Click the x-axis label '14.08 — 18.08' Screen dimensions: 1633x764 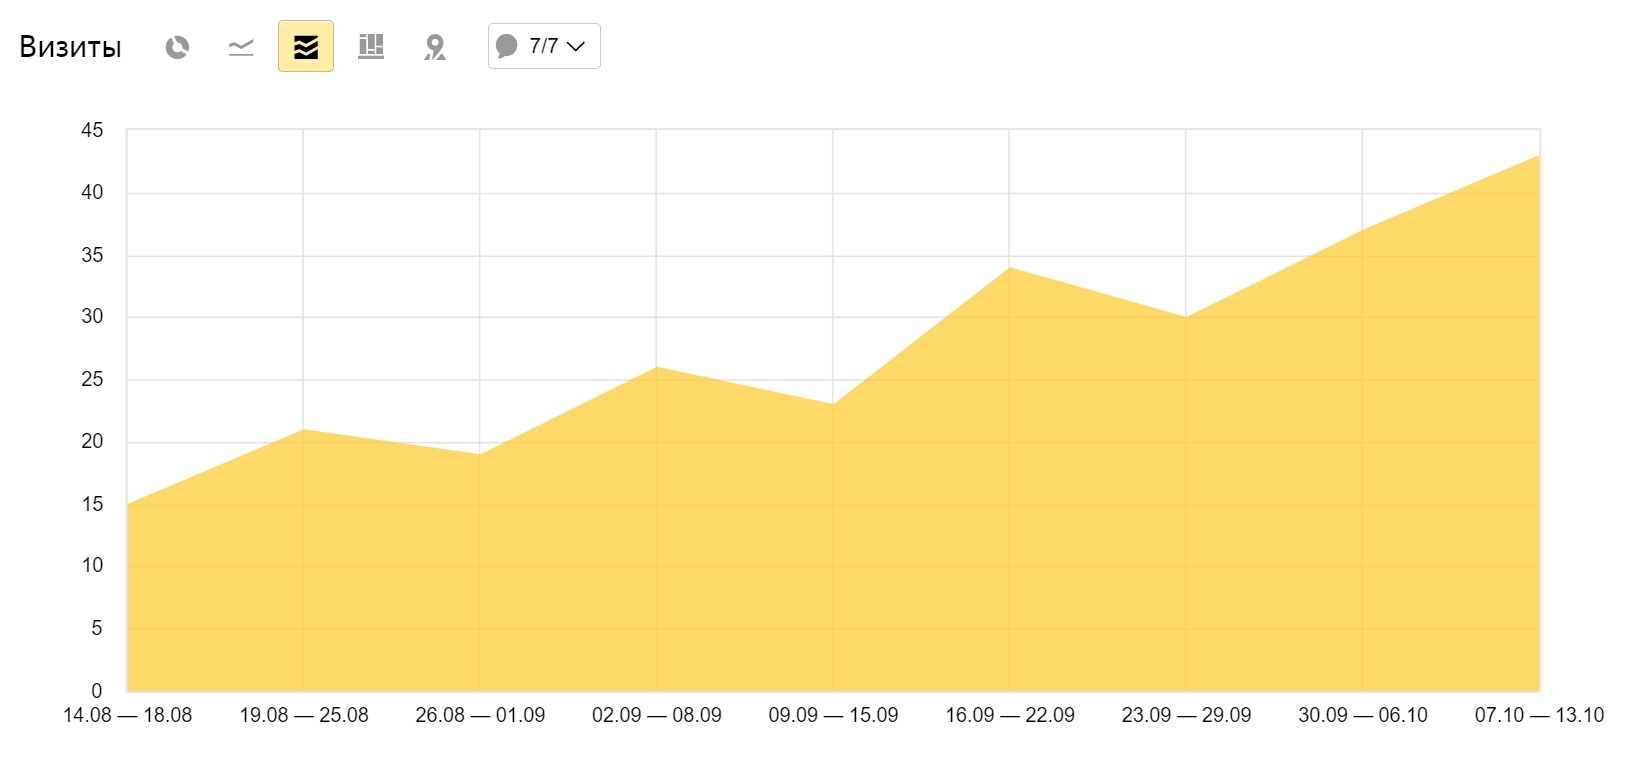pos(127,715)
